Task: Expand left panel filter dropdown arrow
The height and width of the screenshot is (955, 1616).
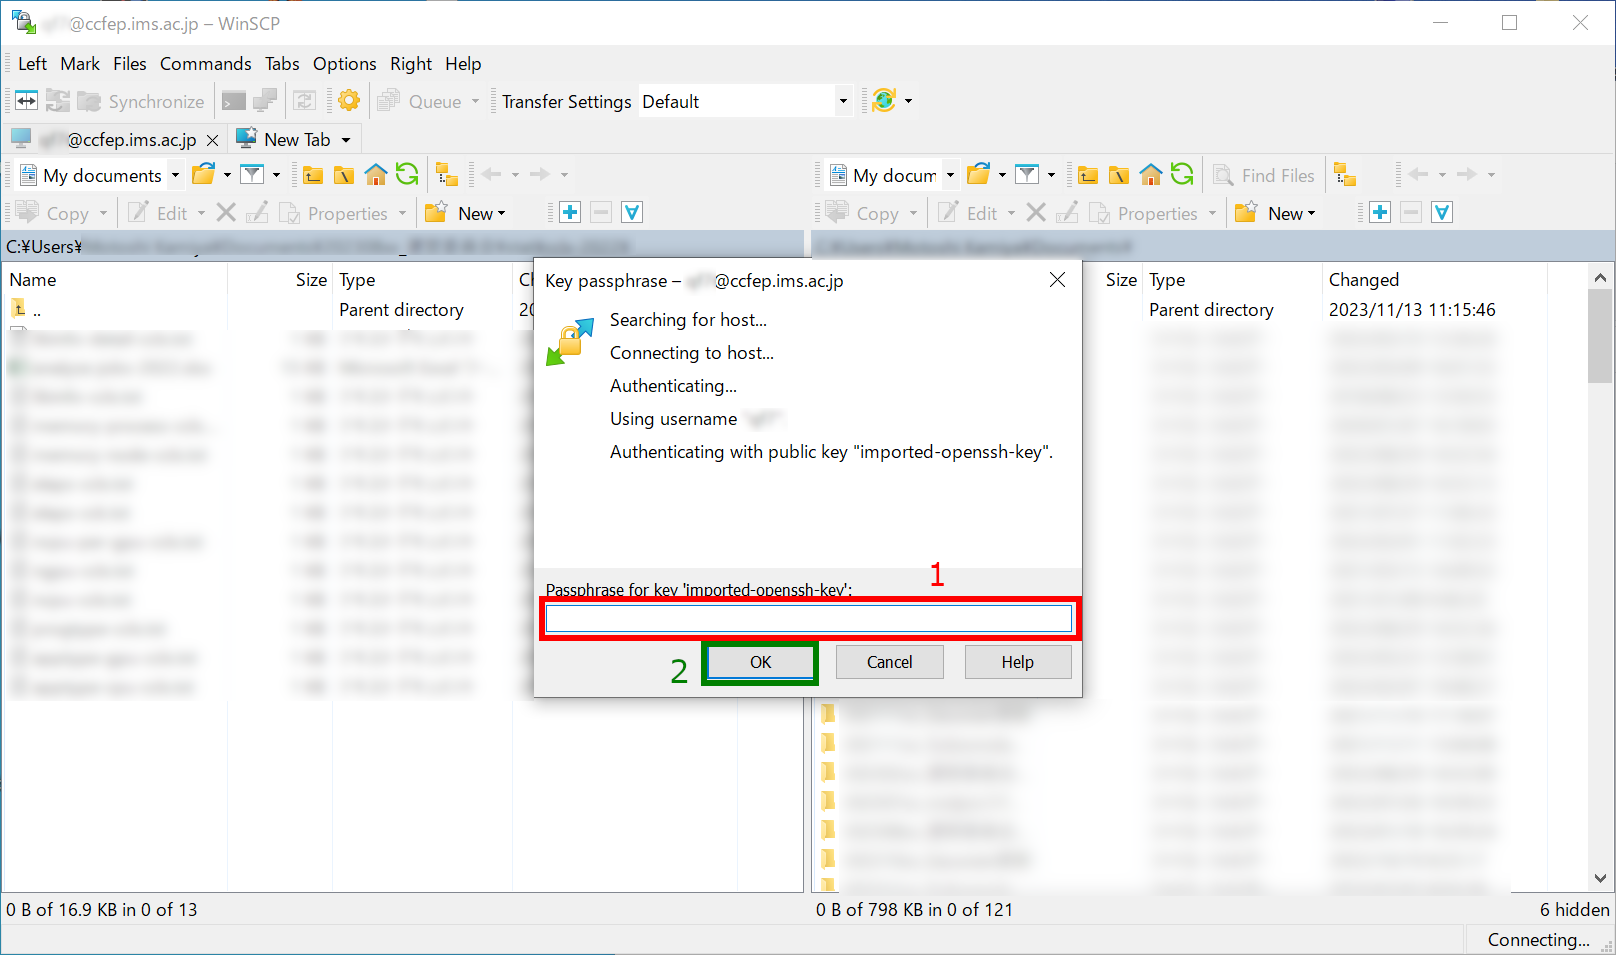Action: pos(276,175)
